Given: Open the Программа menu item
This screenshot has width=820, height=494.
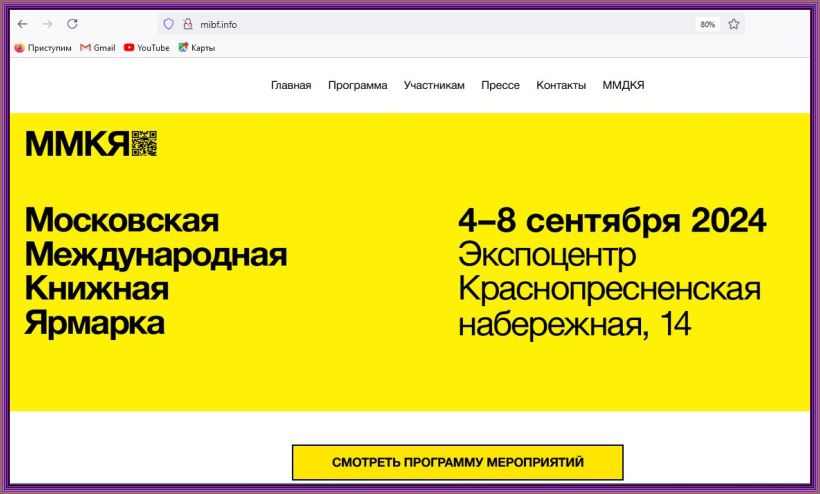Looking at the screenshot, I should 358,85.
